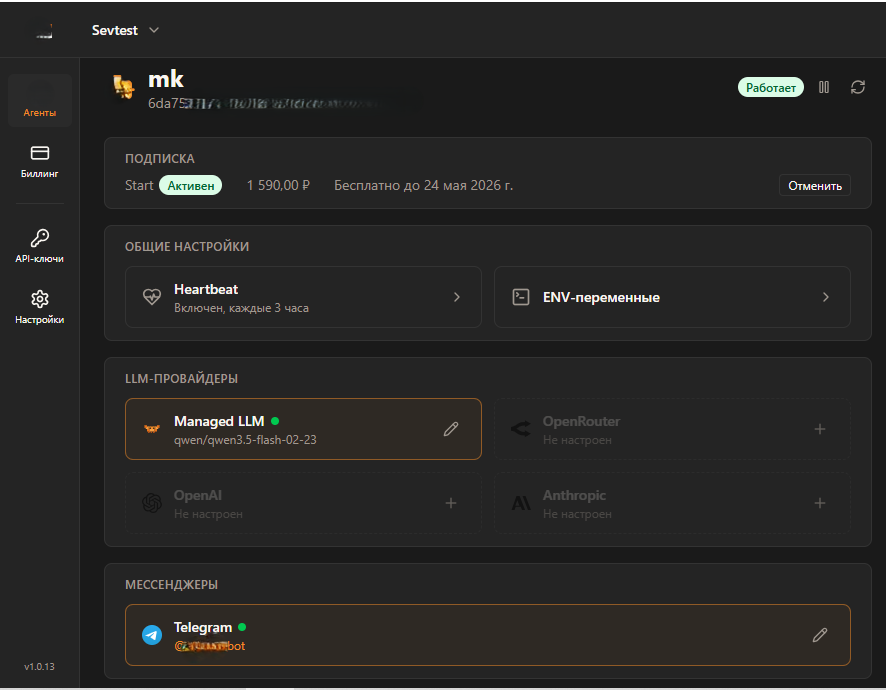Click text Бесплатно до 24 мая 2026 г.
886x690 pixels.
click(x=424, y=185)
